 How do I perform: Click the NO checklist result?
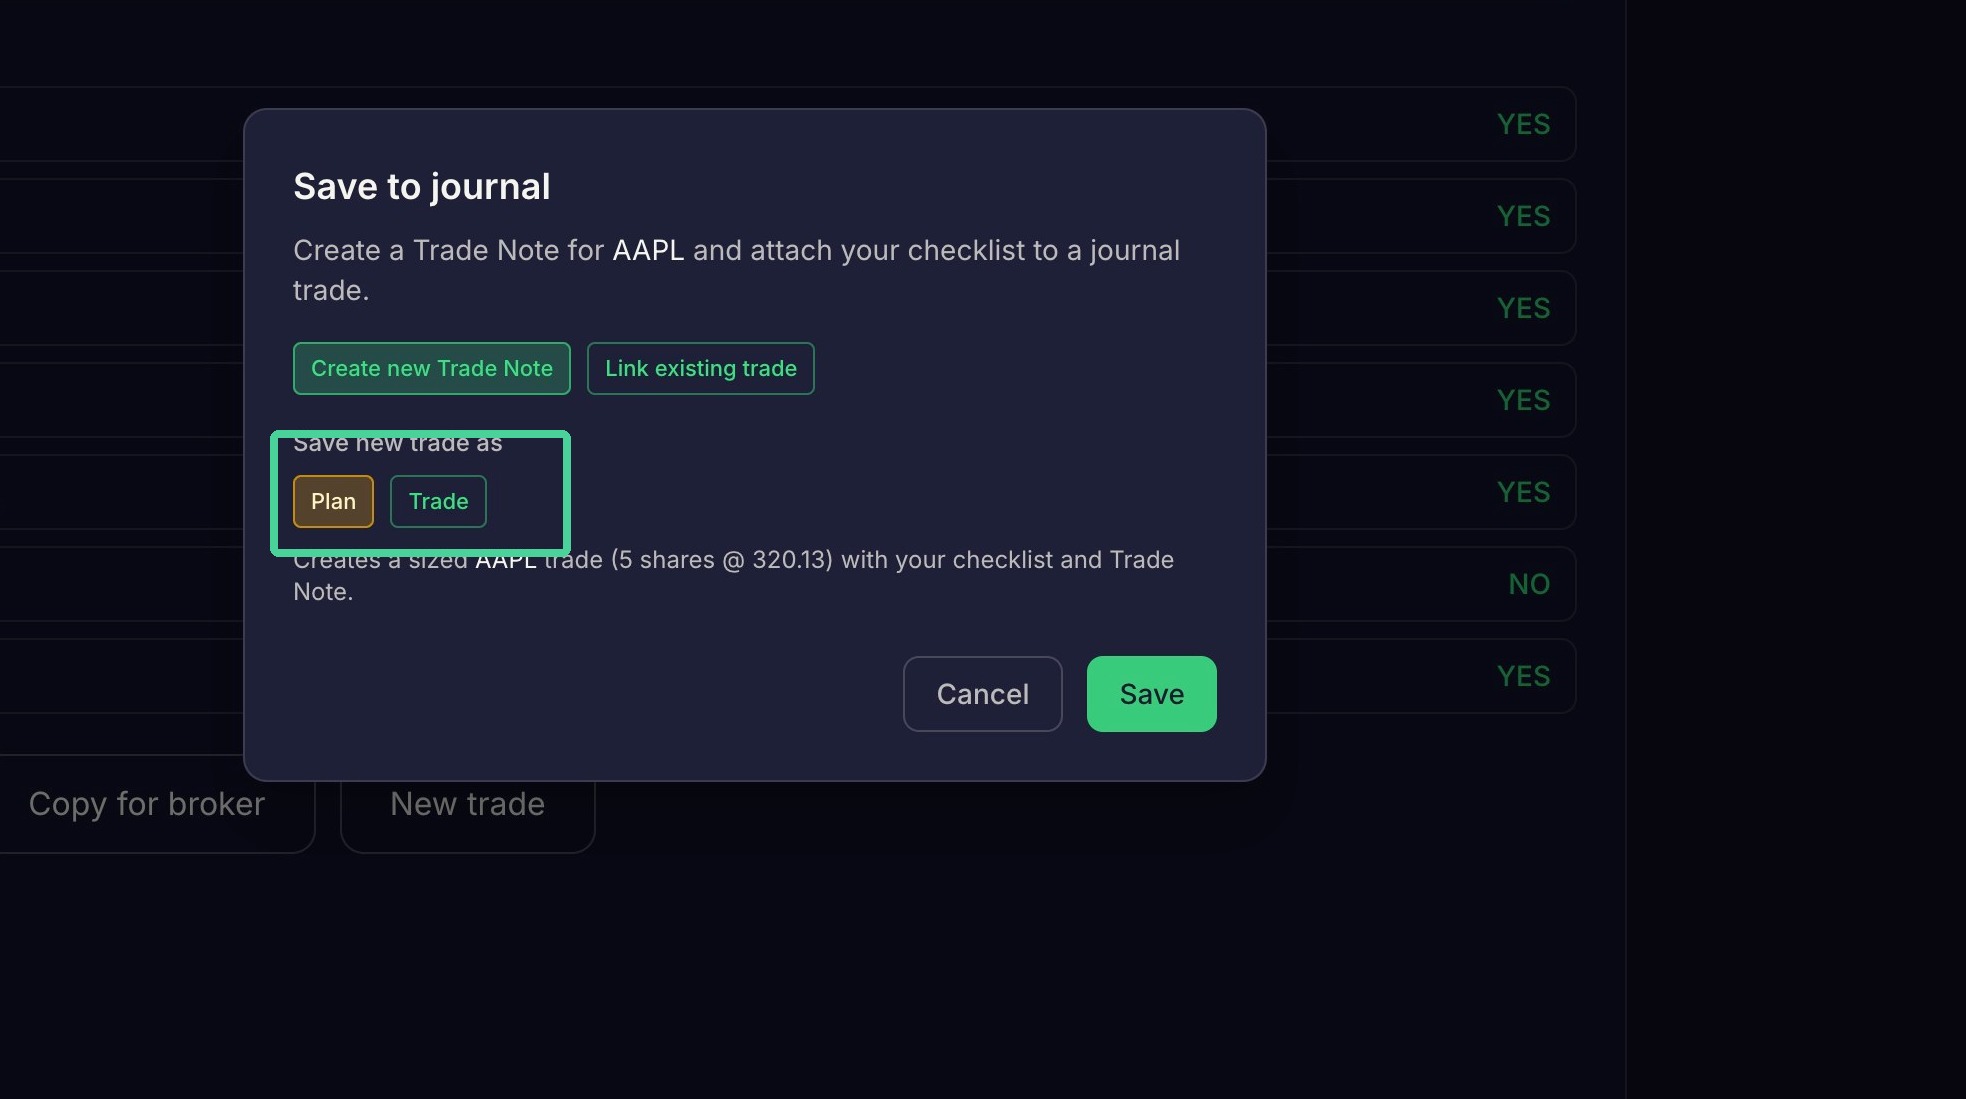[1528, 584]
